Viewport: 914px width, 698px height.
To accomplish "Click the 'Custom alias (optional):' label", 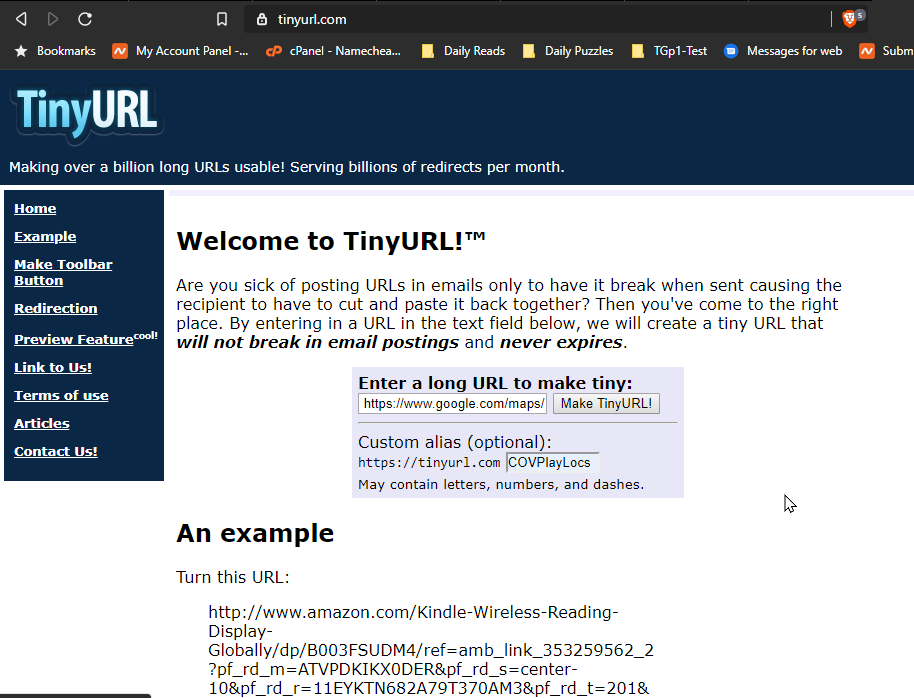I will click(455, 442).
